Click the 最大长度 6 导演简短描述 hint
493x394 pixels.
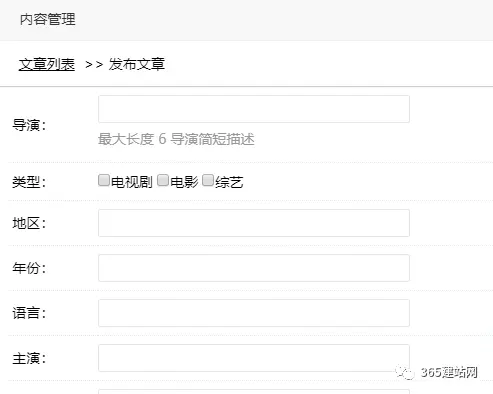tap(176, 139)
